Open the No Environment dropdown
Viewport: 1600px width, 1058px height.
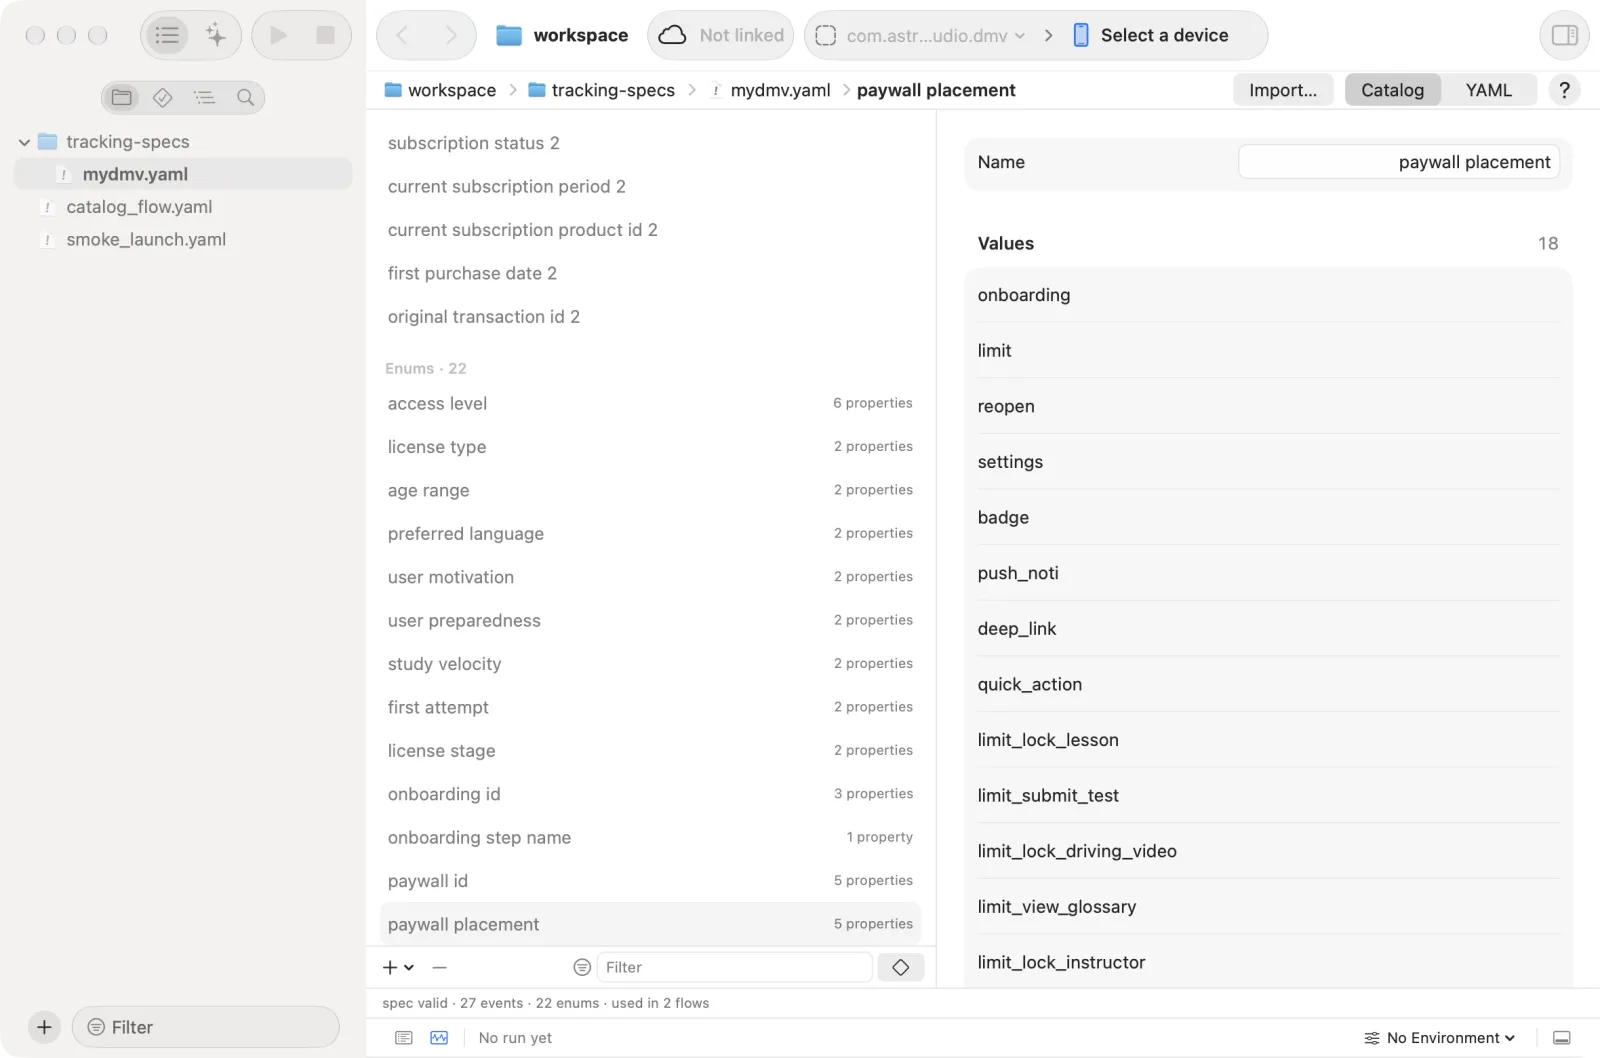click(1439, 1038)
